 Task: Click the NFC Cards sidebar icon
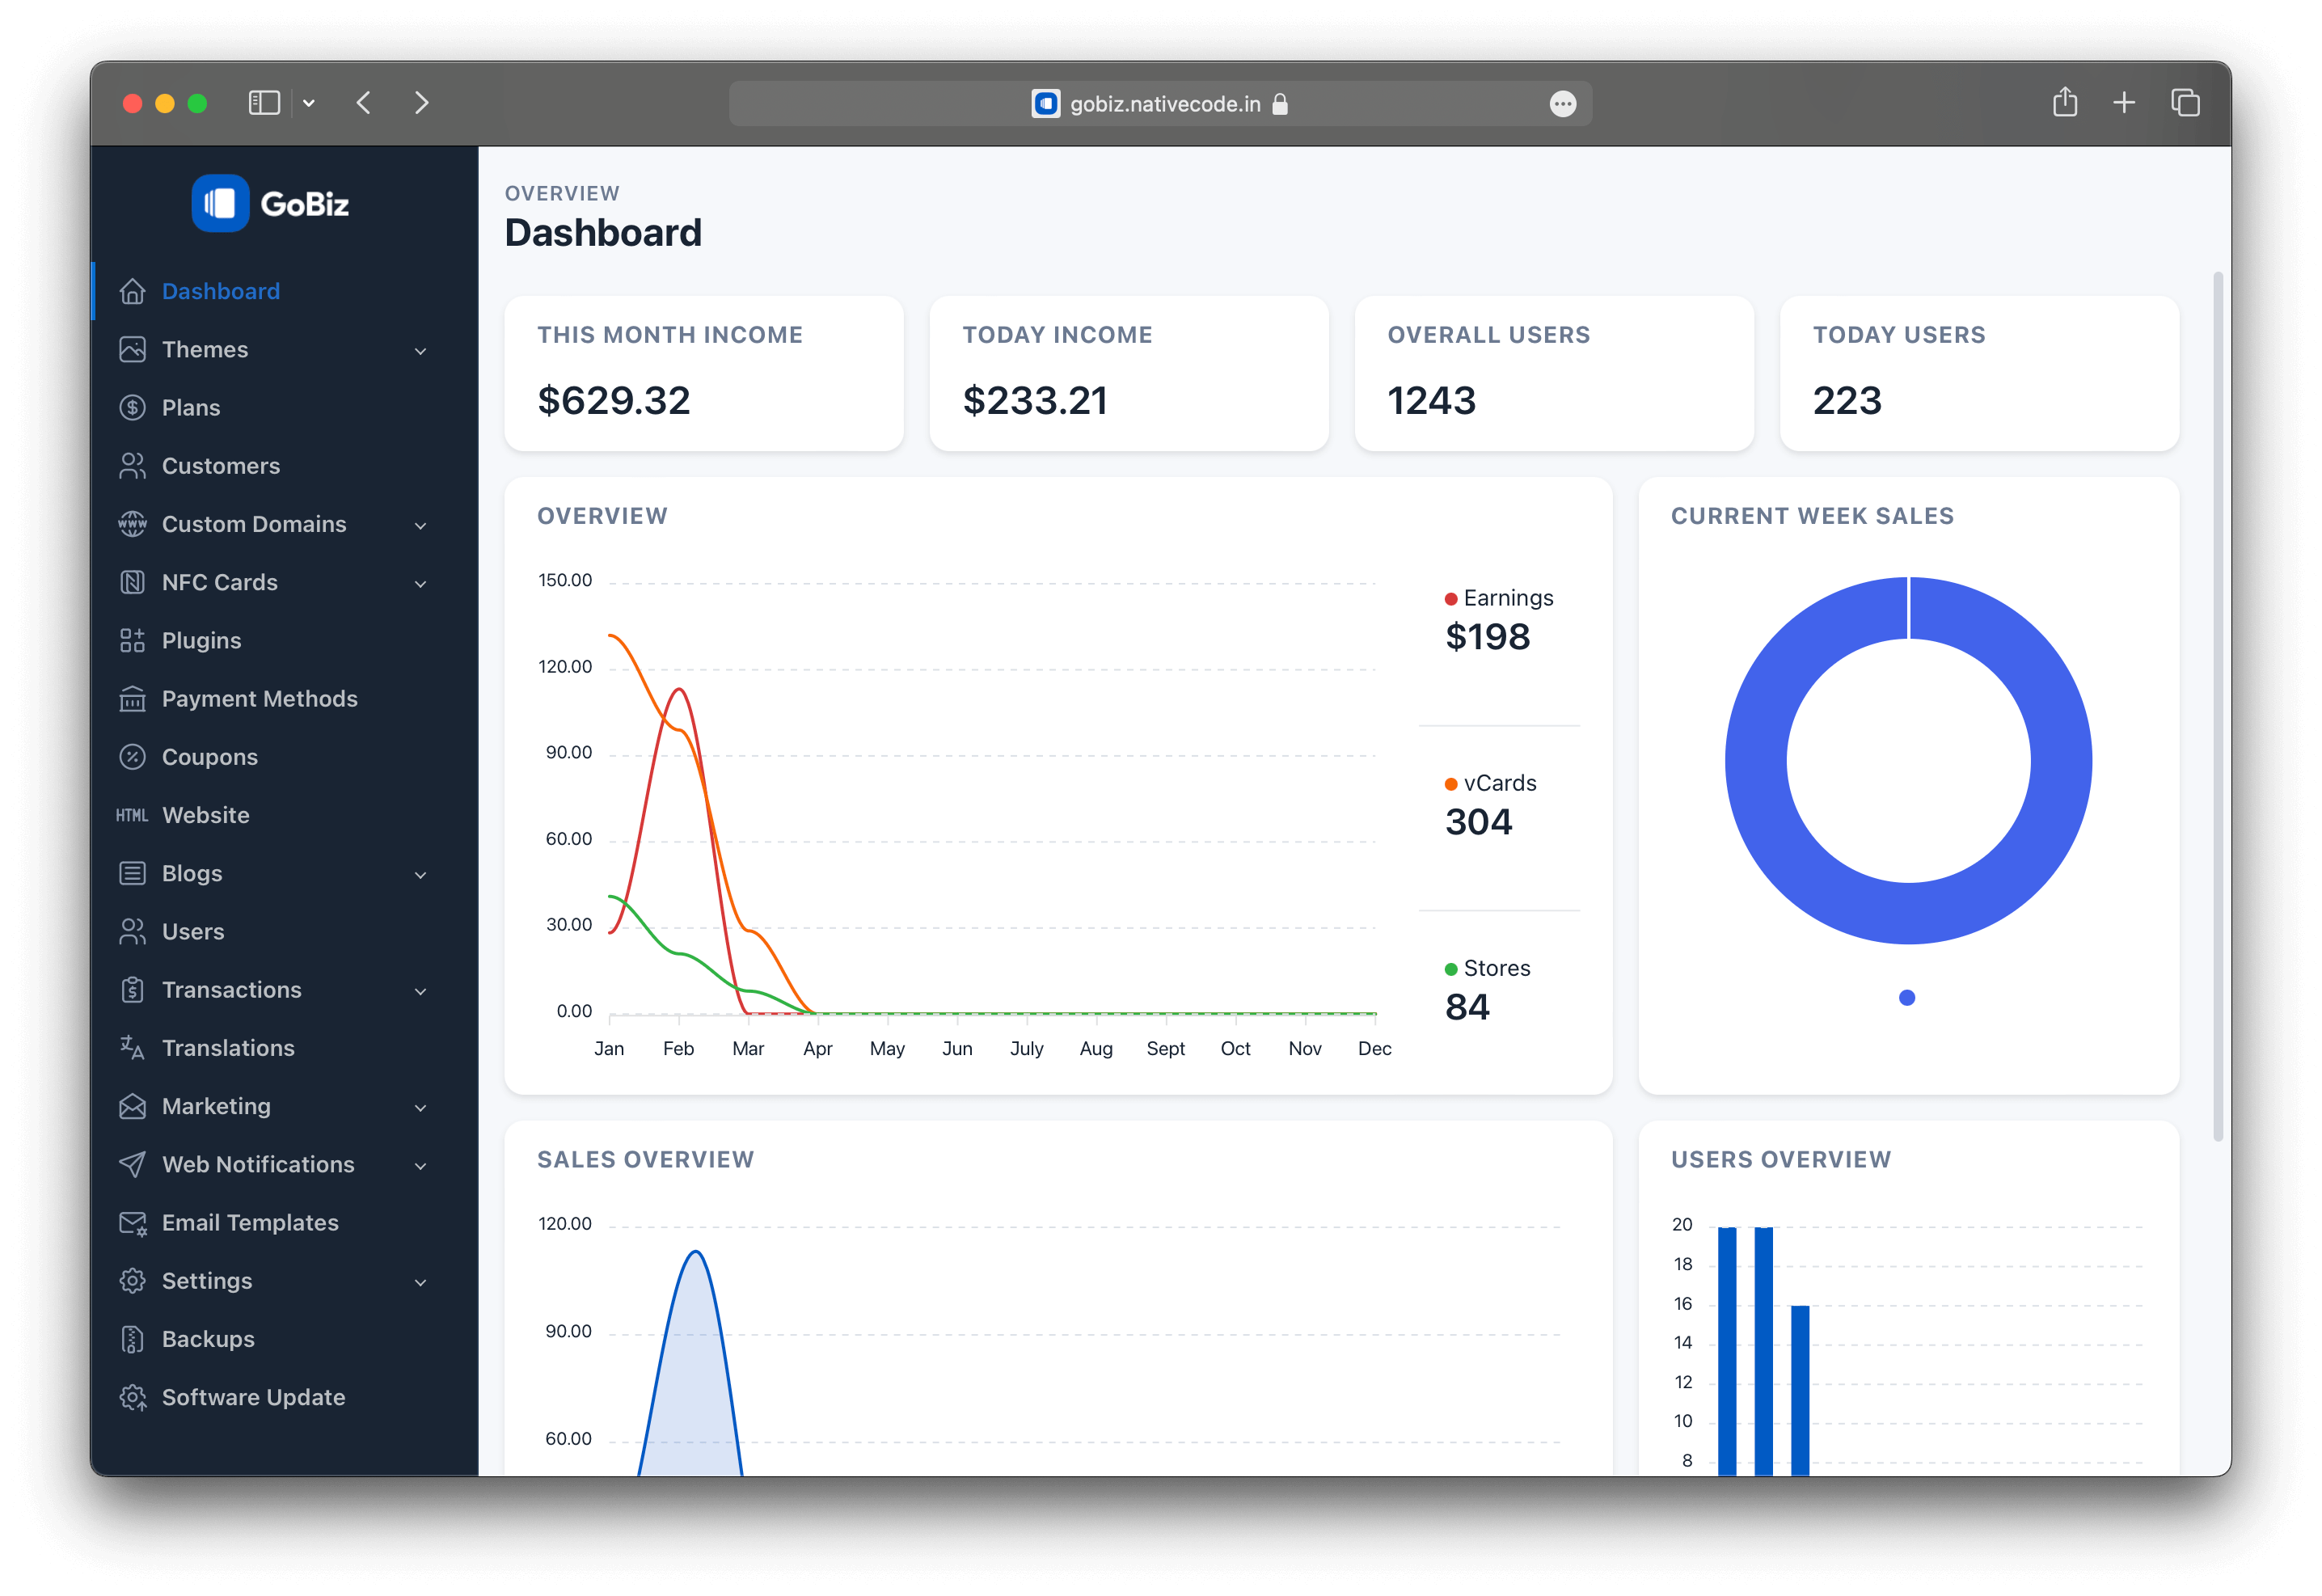[x=132, y=582]
